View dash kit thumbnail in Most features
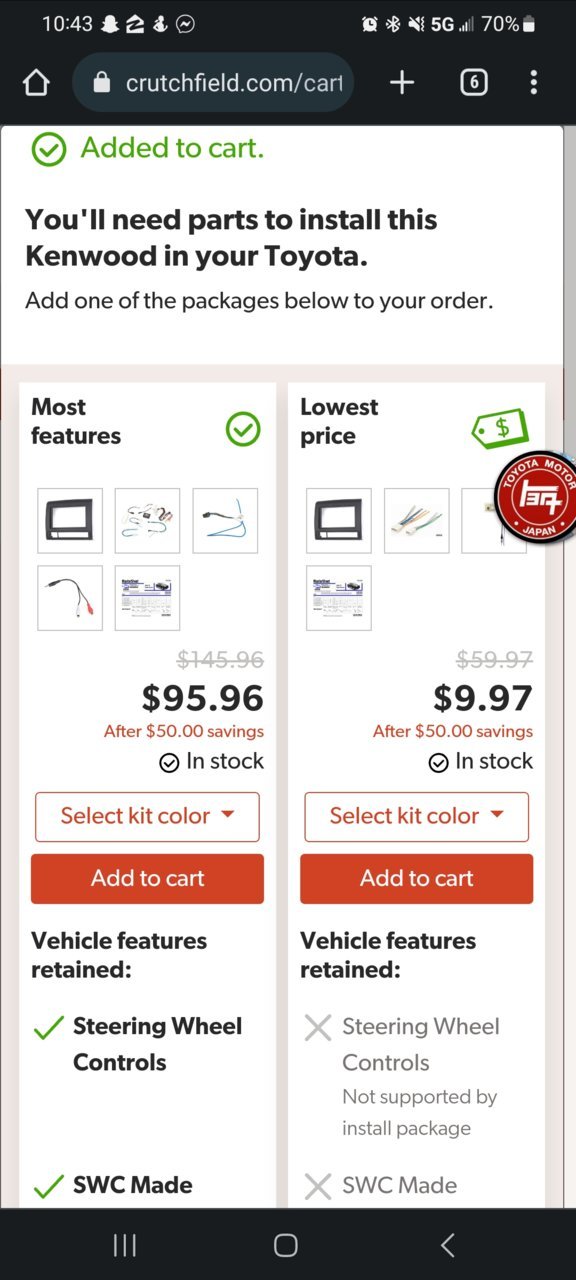 [70, 521]
